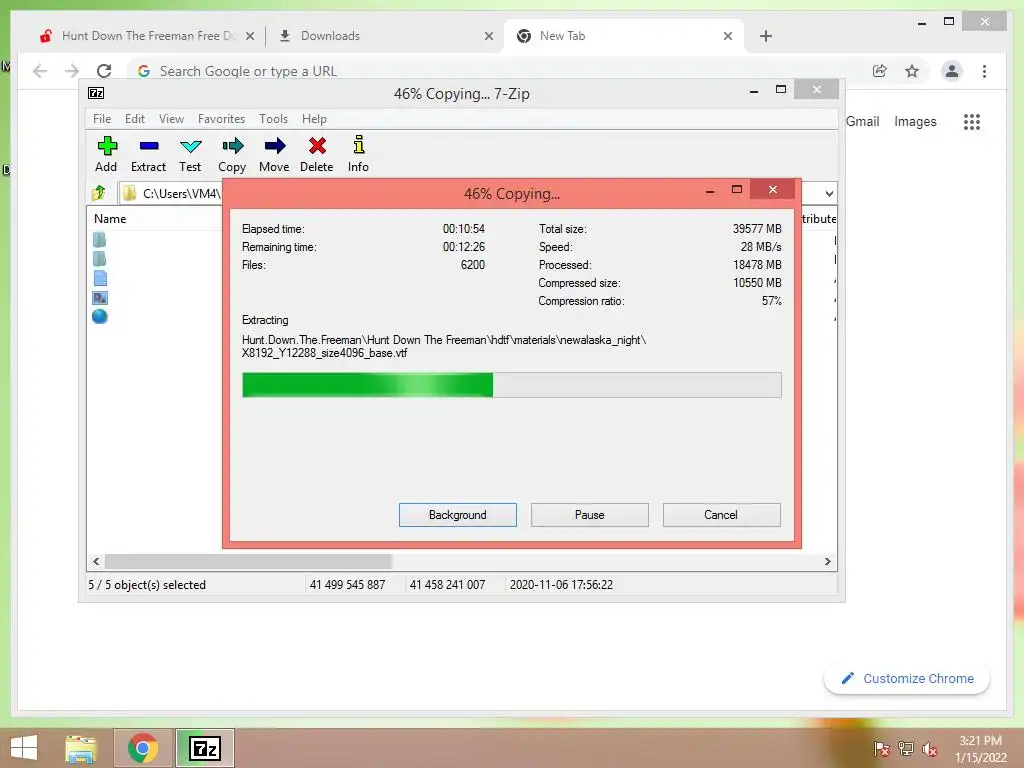Click 7-Zip taskbar icon
Viewport: 1024px width, 768px height.
[x=205, y=748]
